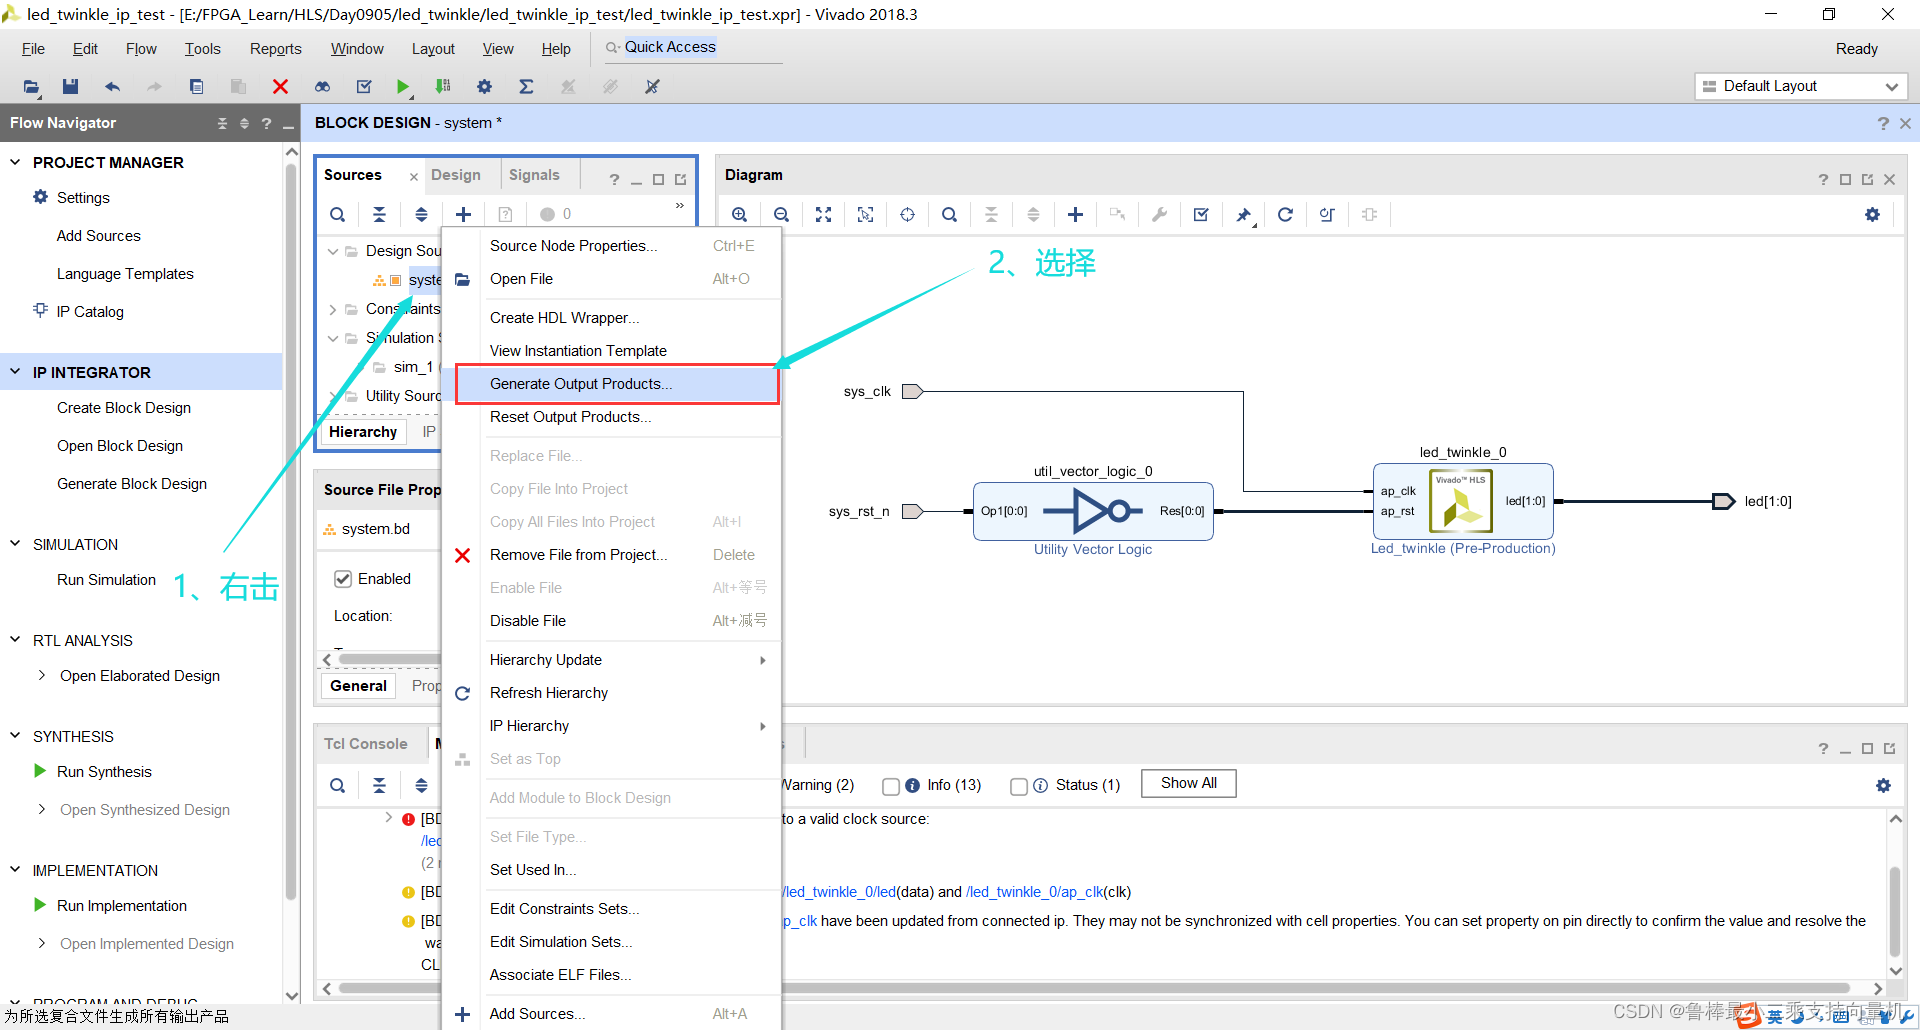1920x1030 pixels.
Task: Collapse the IP INTEGRATOR section
Action: tap(15, 372)
